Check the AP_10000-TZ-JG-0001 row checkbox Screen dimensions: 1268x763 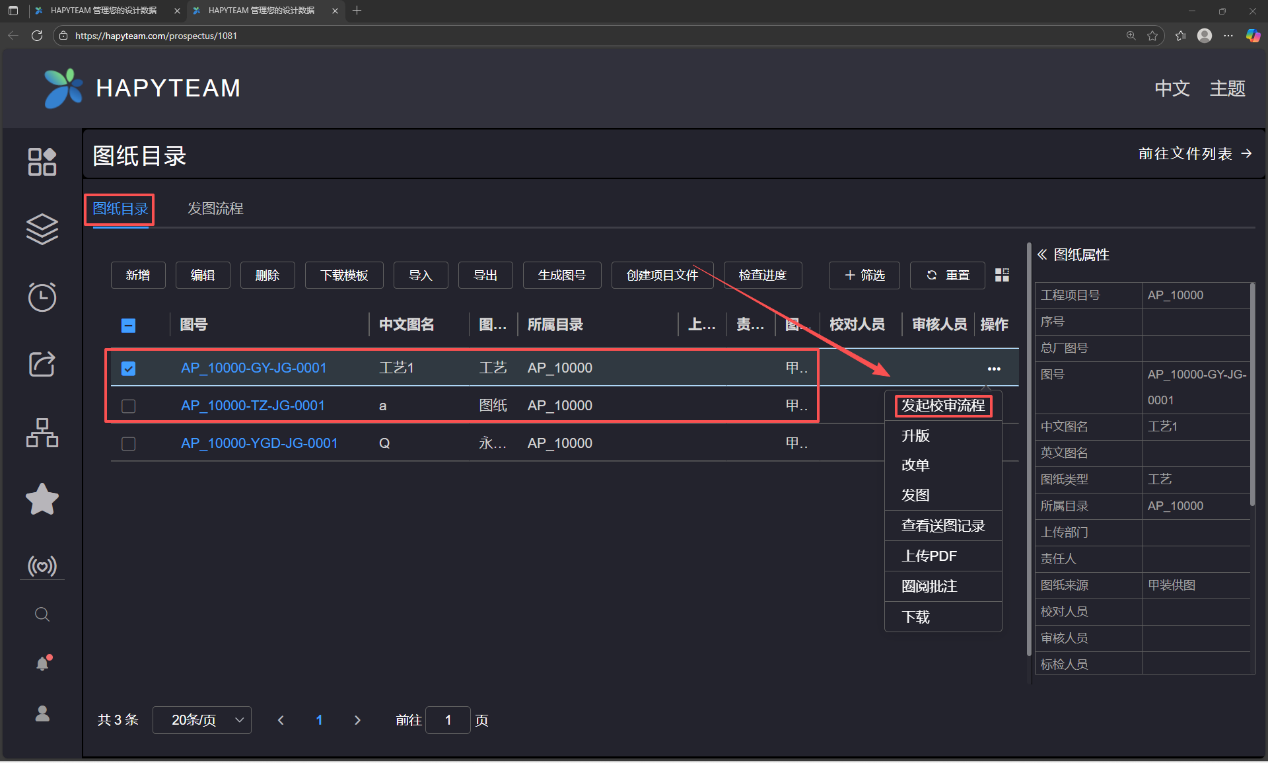tap(128, 406)
